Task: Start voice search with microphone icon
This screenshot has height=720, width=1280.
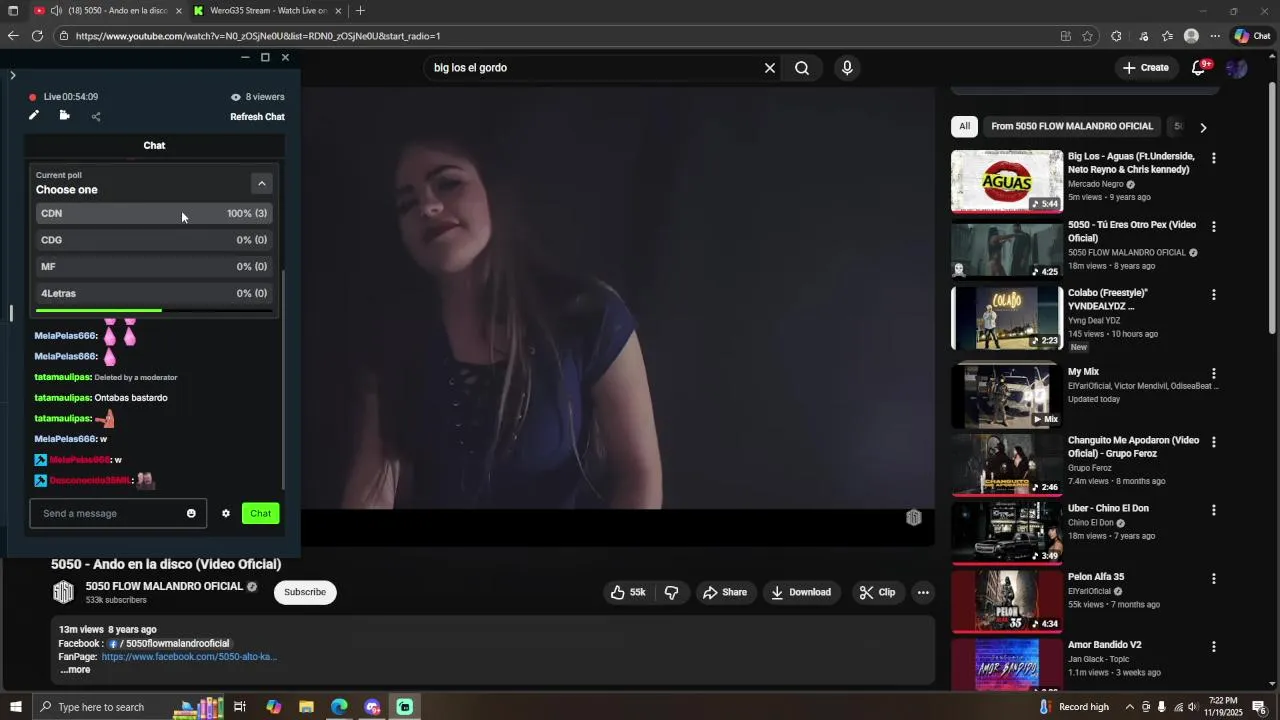Action: coord(847,68)
